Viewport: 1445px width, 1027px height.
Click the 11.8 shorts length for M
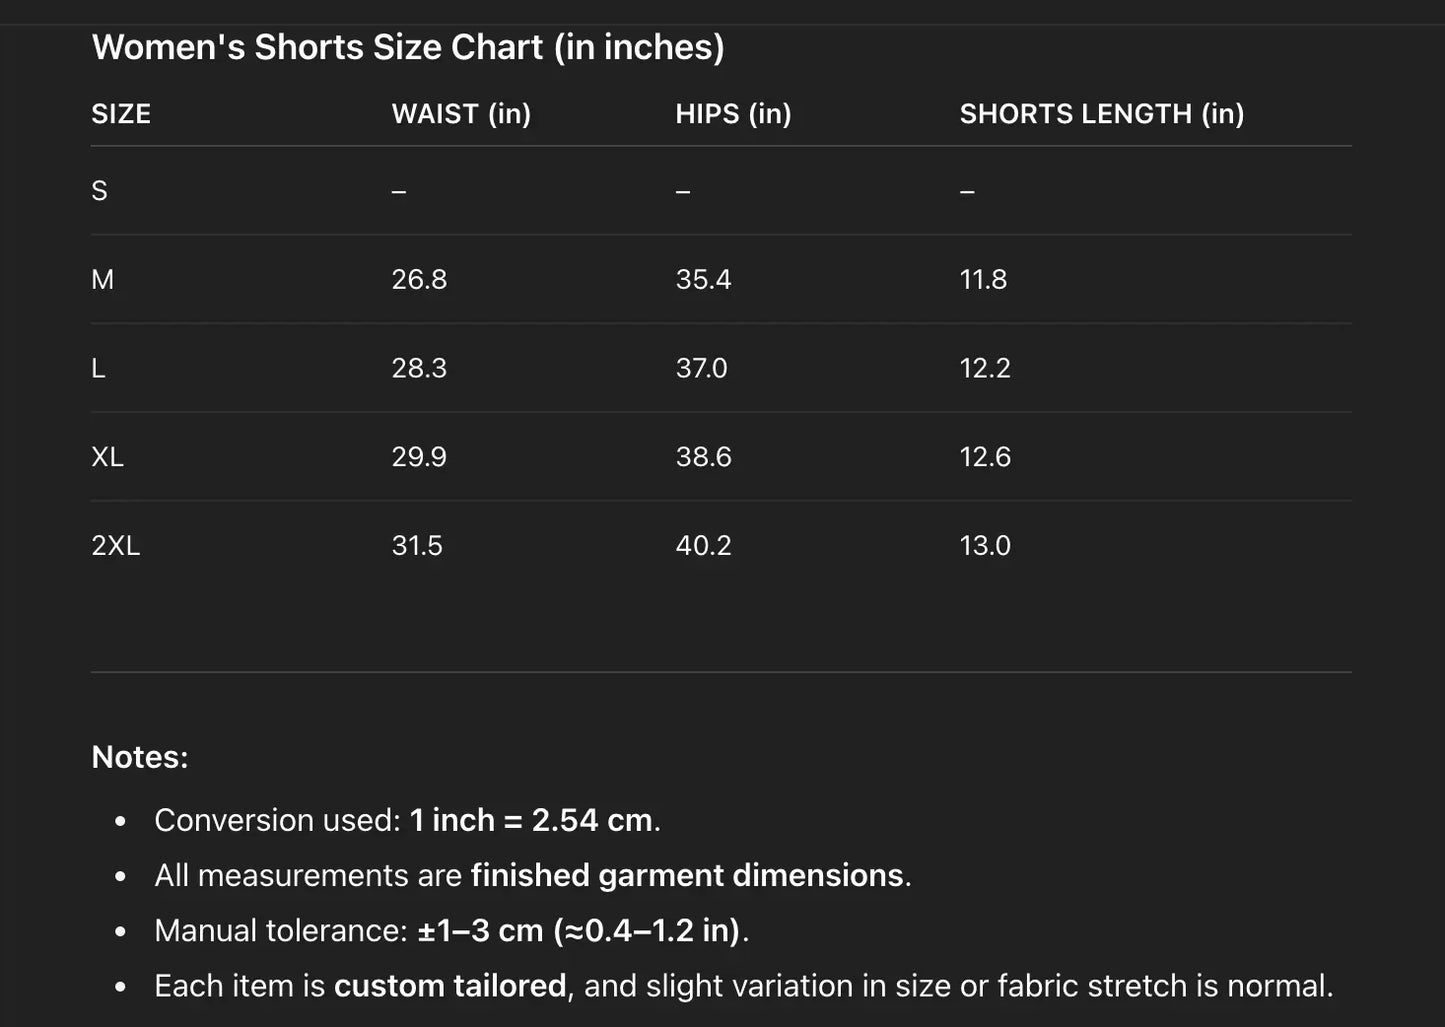(x=983, y=280)
